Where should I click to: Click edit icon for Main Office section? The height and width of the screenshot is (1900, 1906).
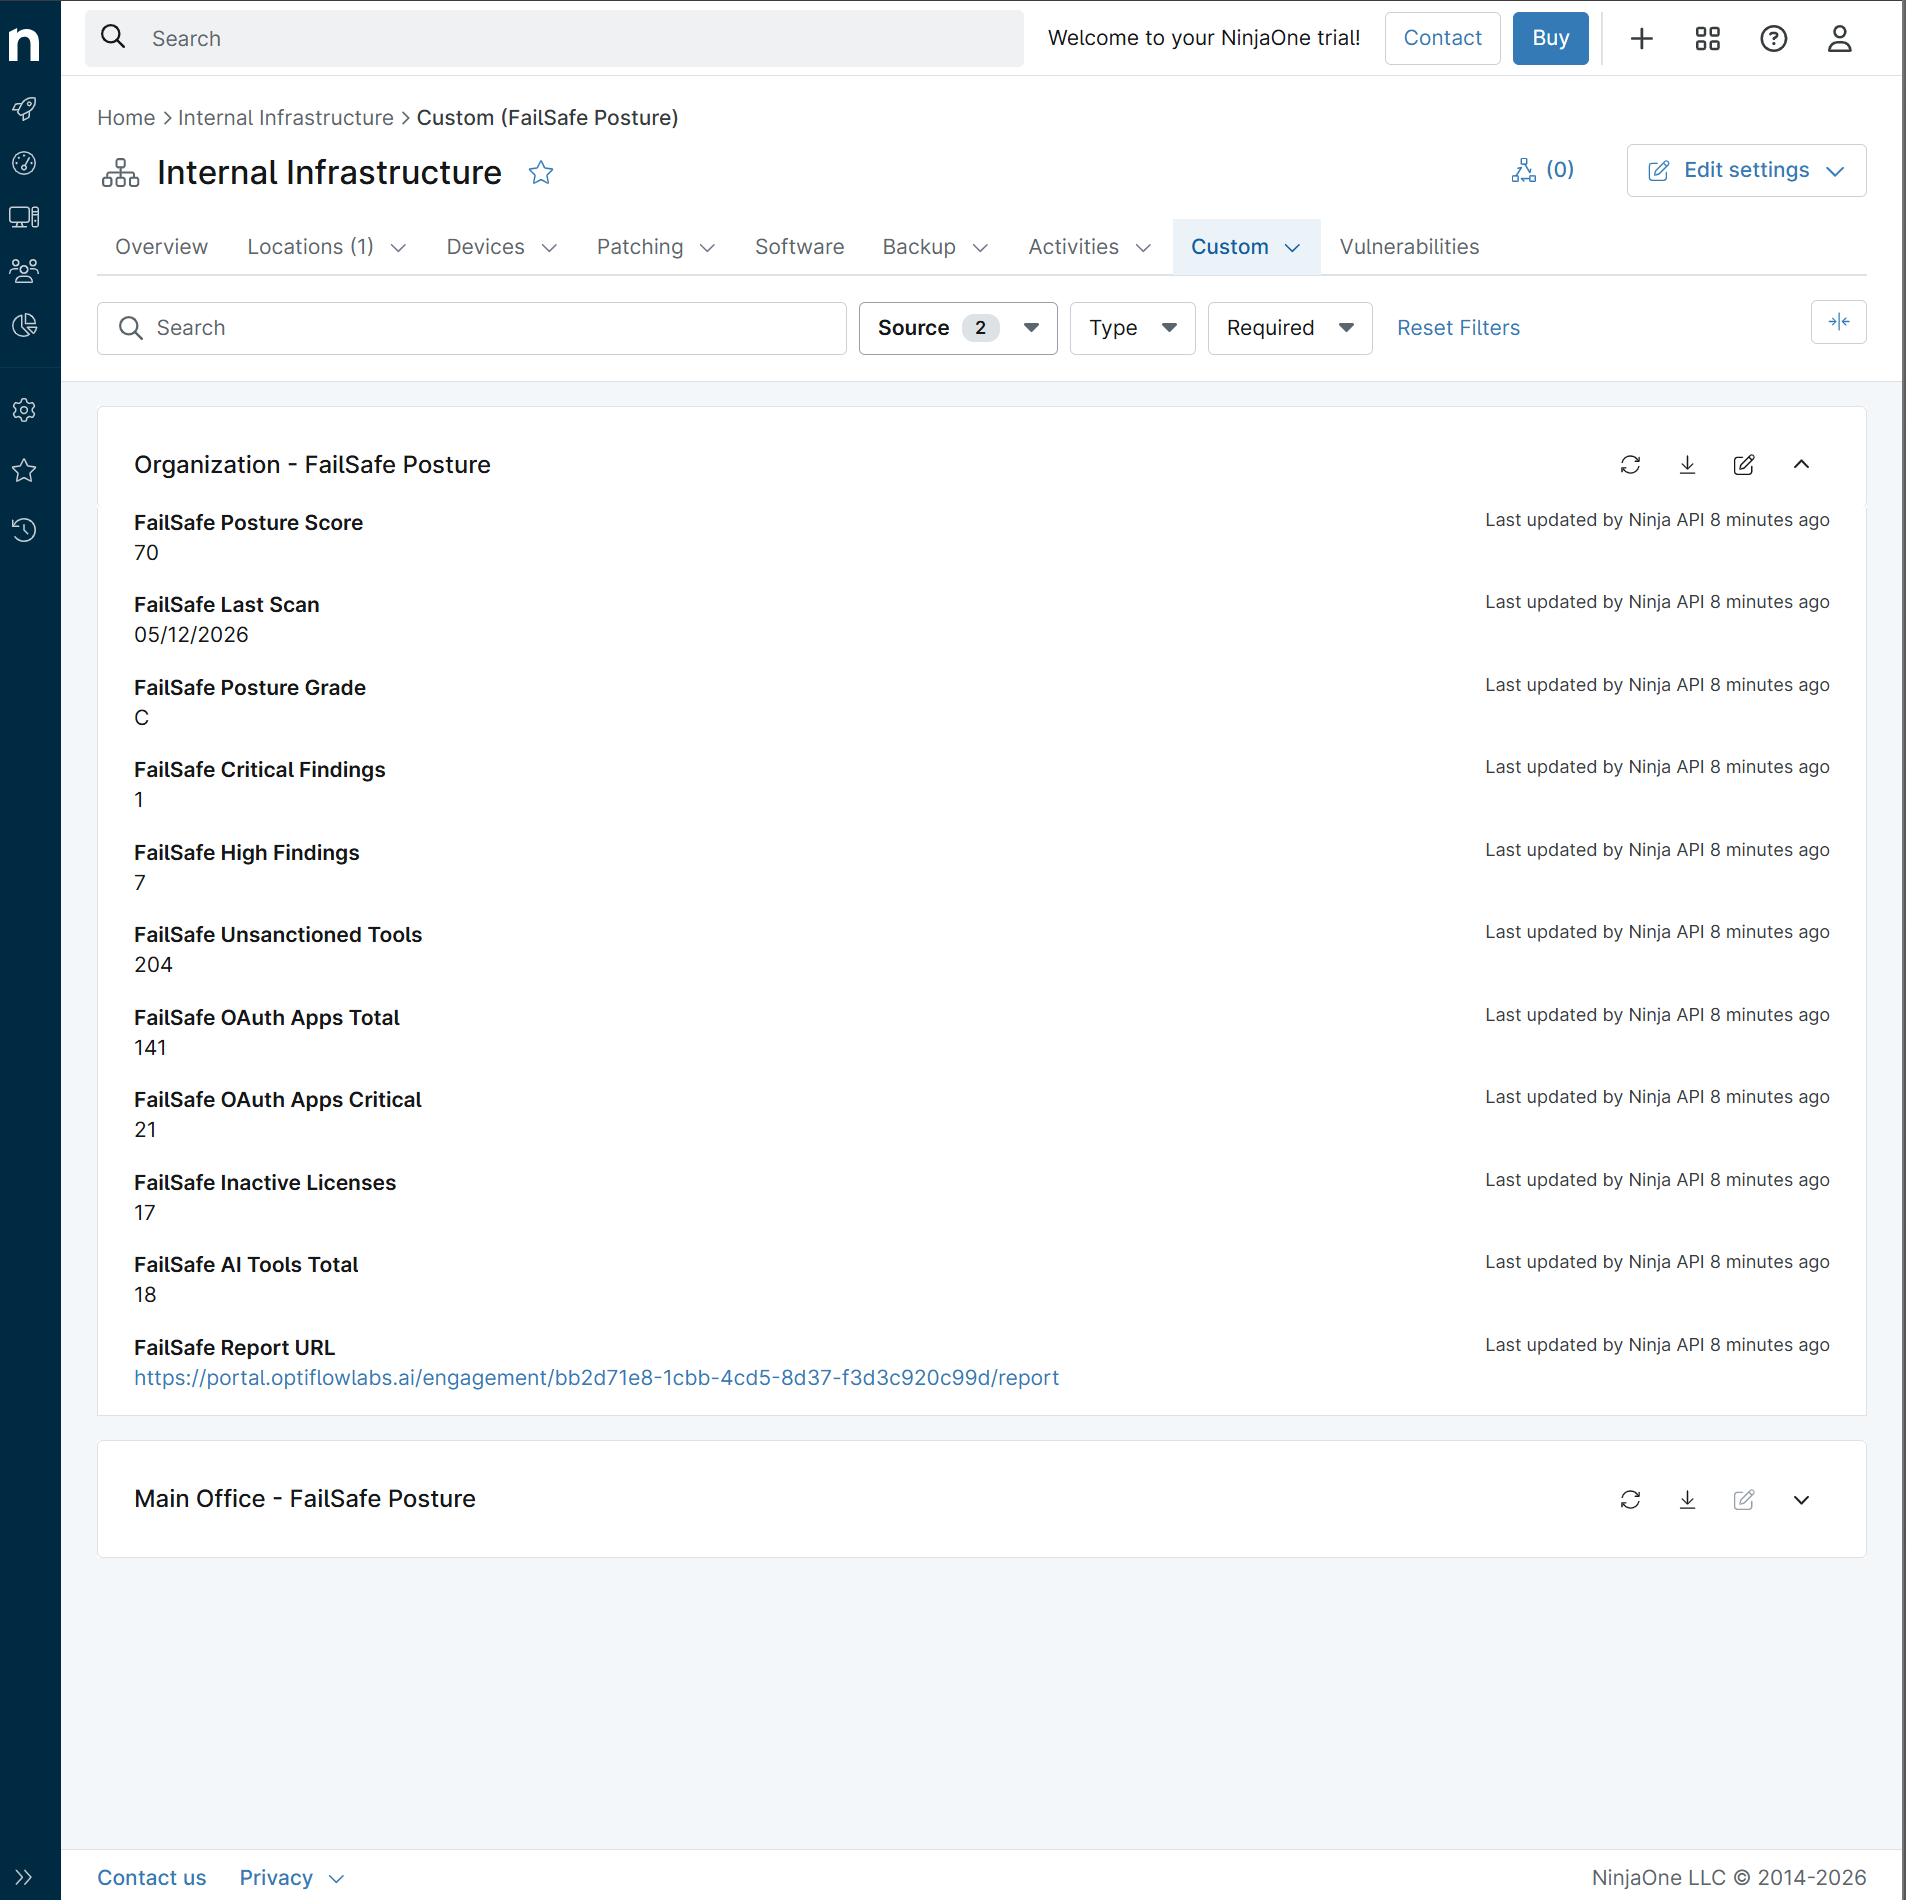(1743, 1500)
